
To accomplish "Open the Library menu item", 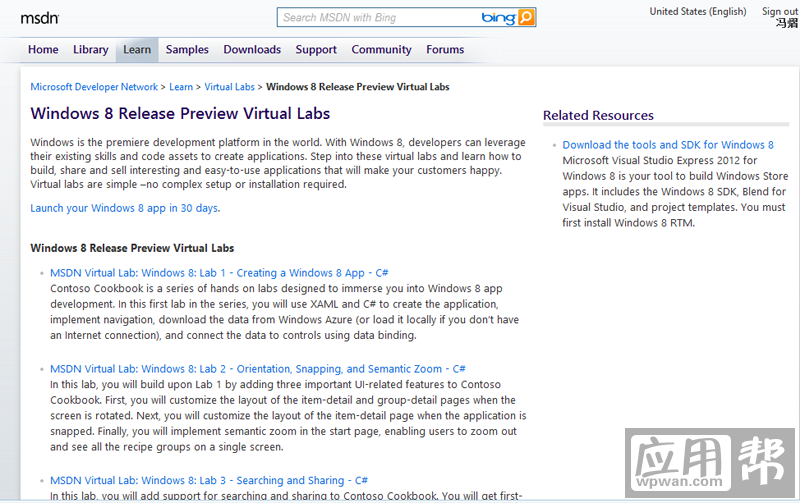I will click(x=90, y=49).
